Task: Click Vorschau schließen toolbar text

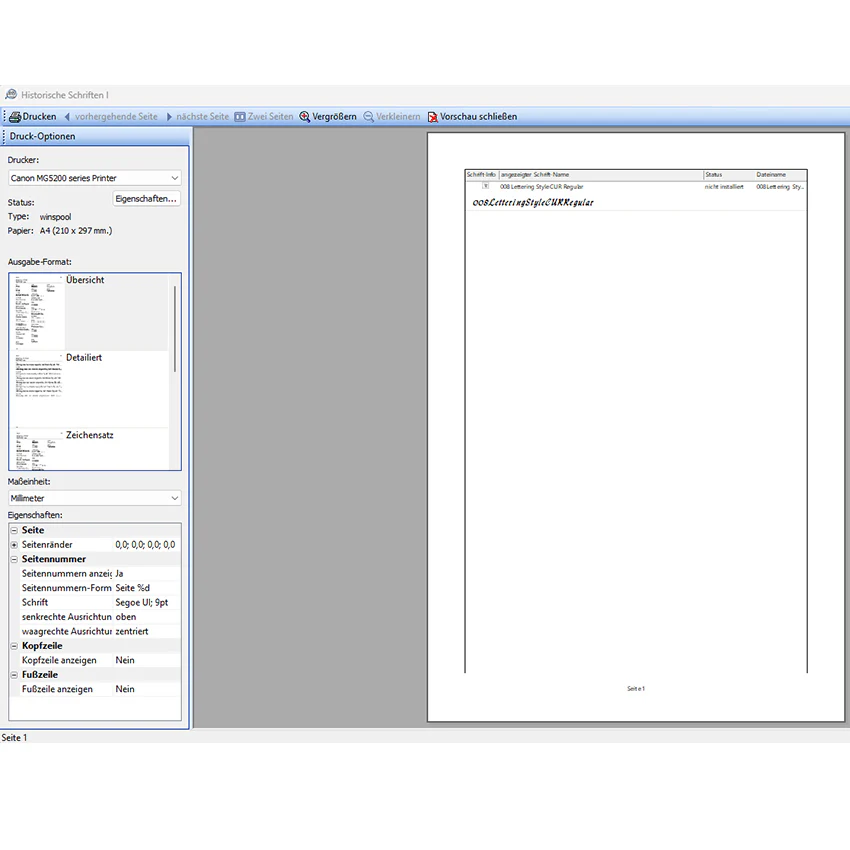Action: (x=478, y=117)
